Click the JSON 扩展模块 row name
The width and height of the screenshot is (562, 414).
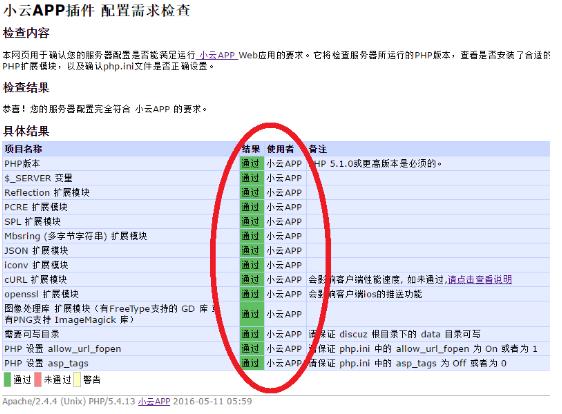[x=36, y=251]
